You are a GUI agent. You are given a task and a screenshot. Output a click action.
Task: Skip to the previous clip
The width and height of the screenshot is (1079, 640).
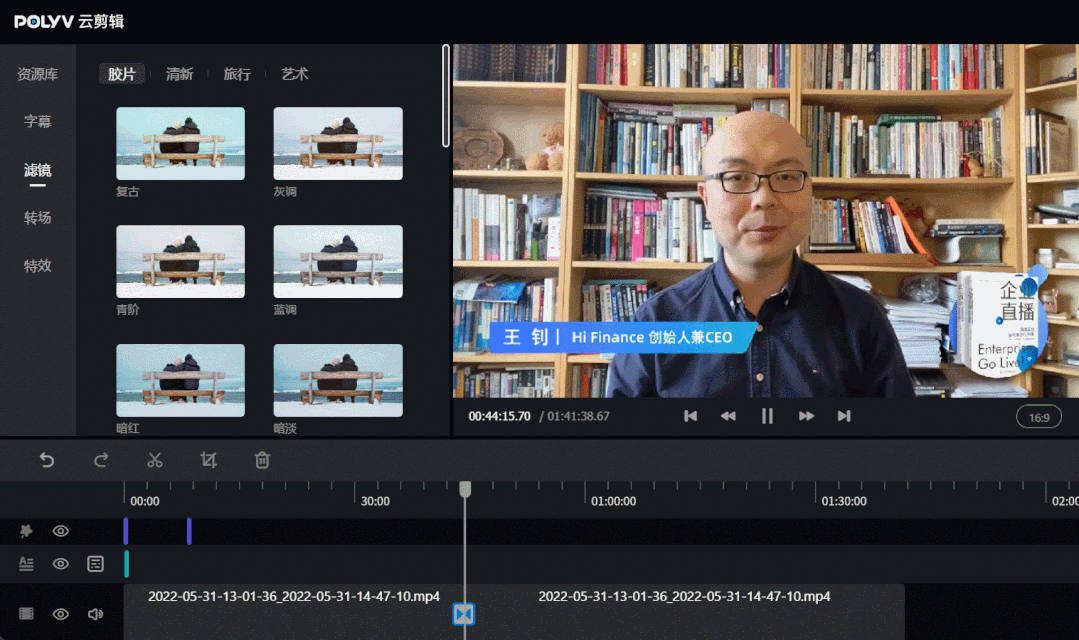coord(690,416)
